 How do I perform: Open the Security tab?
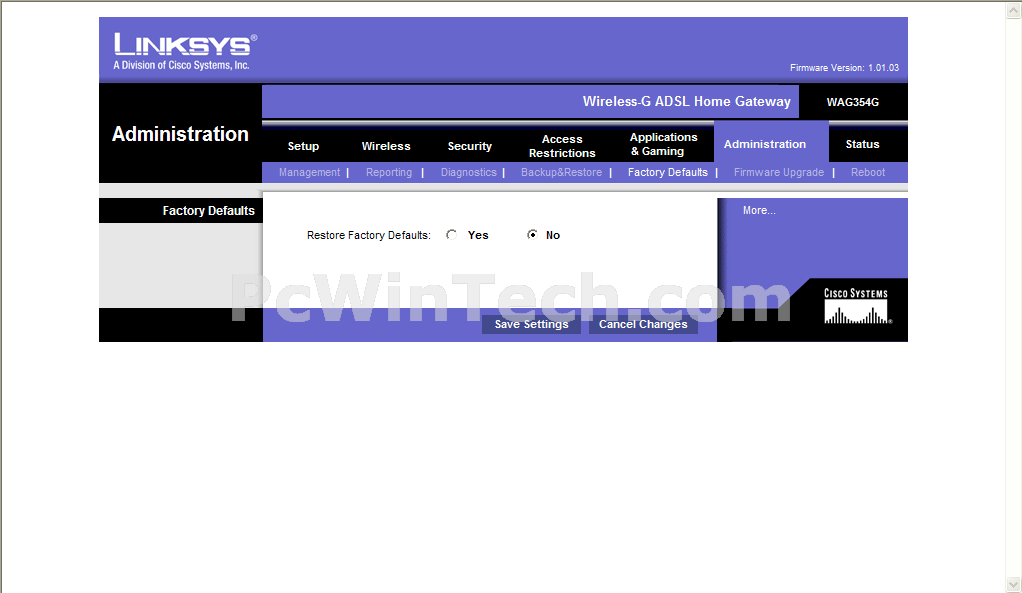click(x=469, y=146)
